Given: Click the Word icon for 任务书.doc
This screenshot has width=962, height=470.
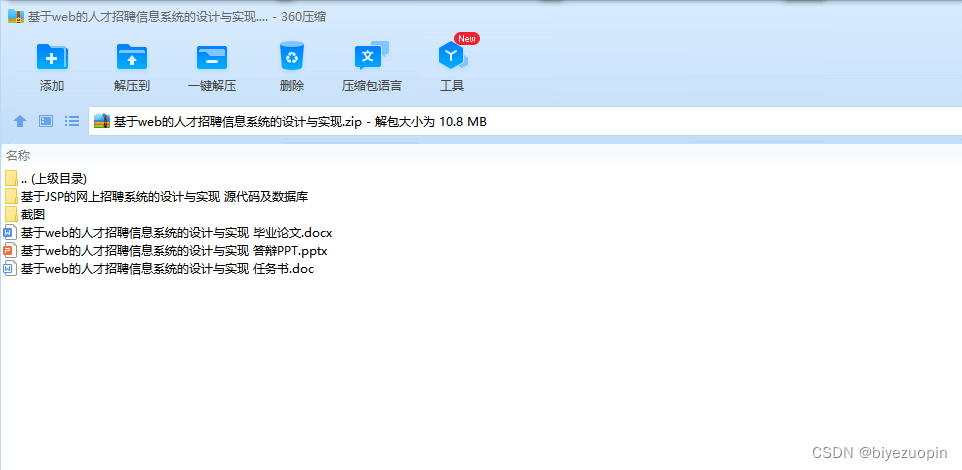Looking at the screenshot, I should point(10,268).
